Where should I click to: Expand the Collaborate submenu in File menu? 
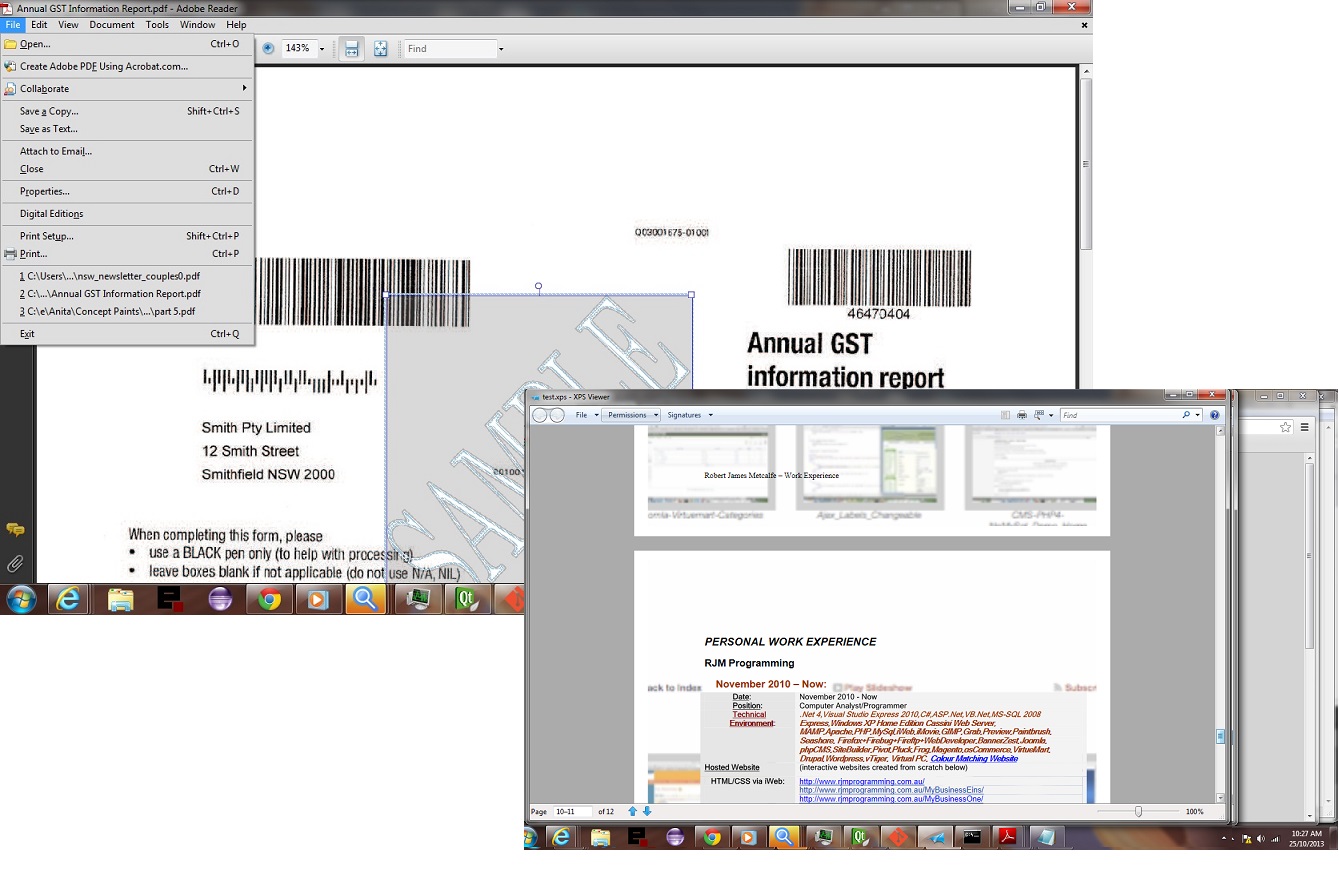(x=127, y=89)
